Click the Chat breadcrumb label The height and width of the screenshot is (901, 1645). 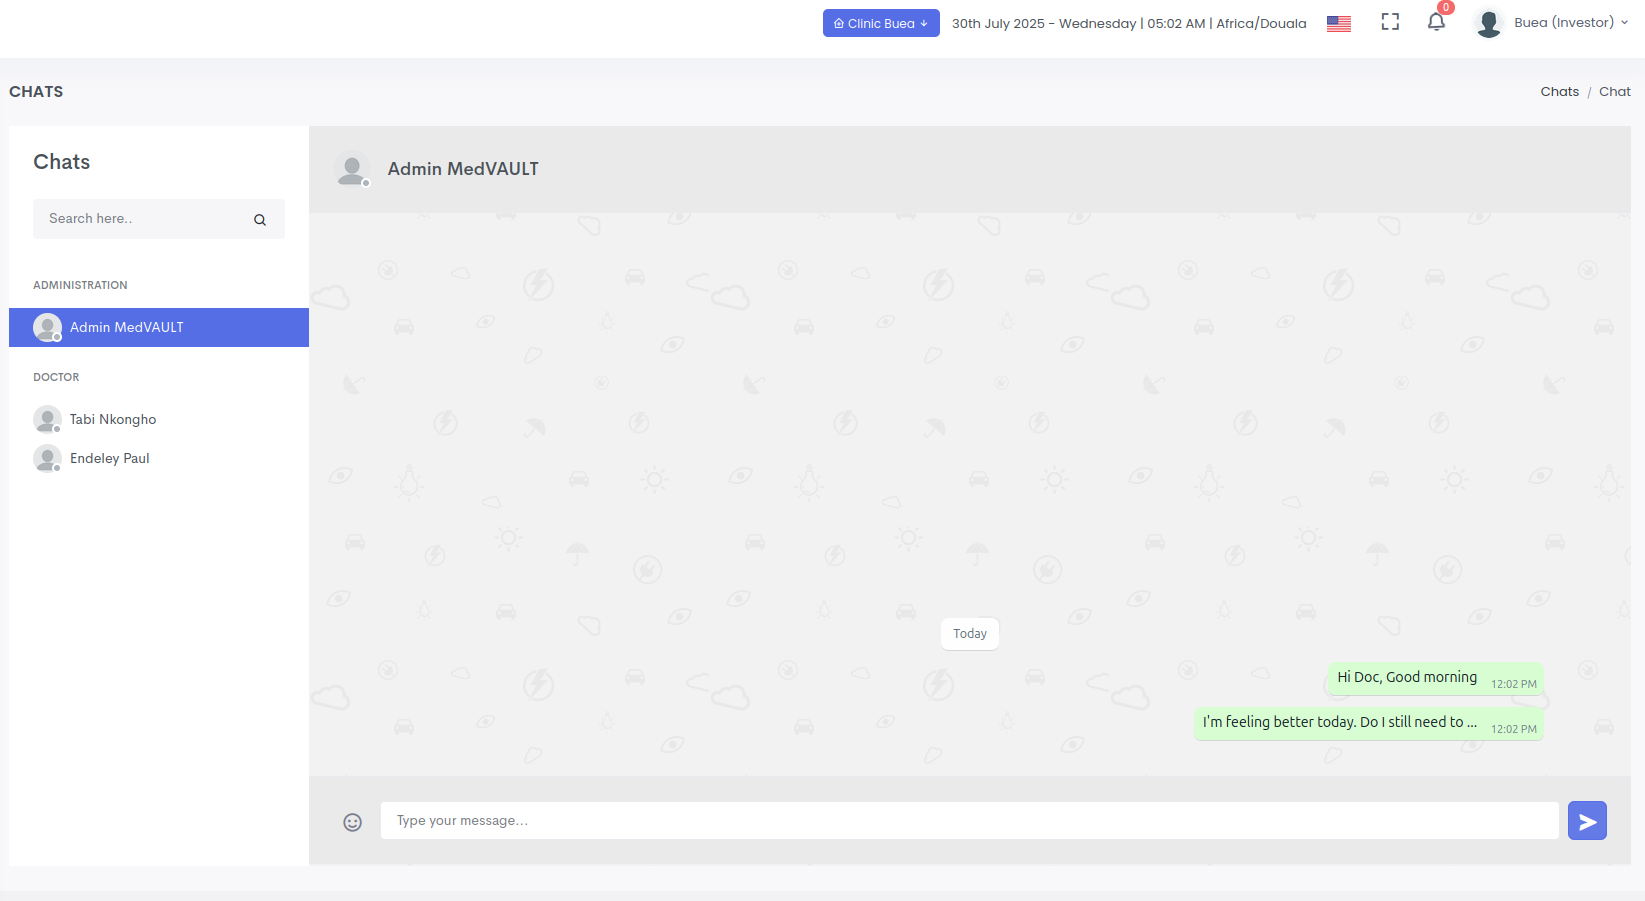[1615, 91]
